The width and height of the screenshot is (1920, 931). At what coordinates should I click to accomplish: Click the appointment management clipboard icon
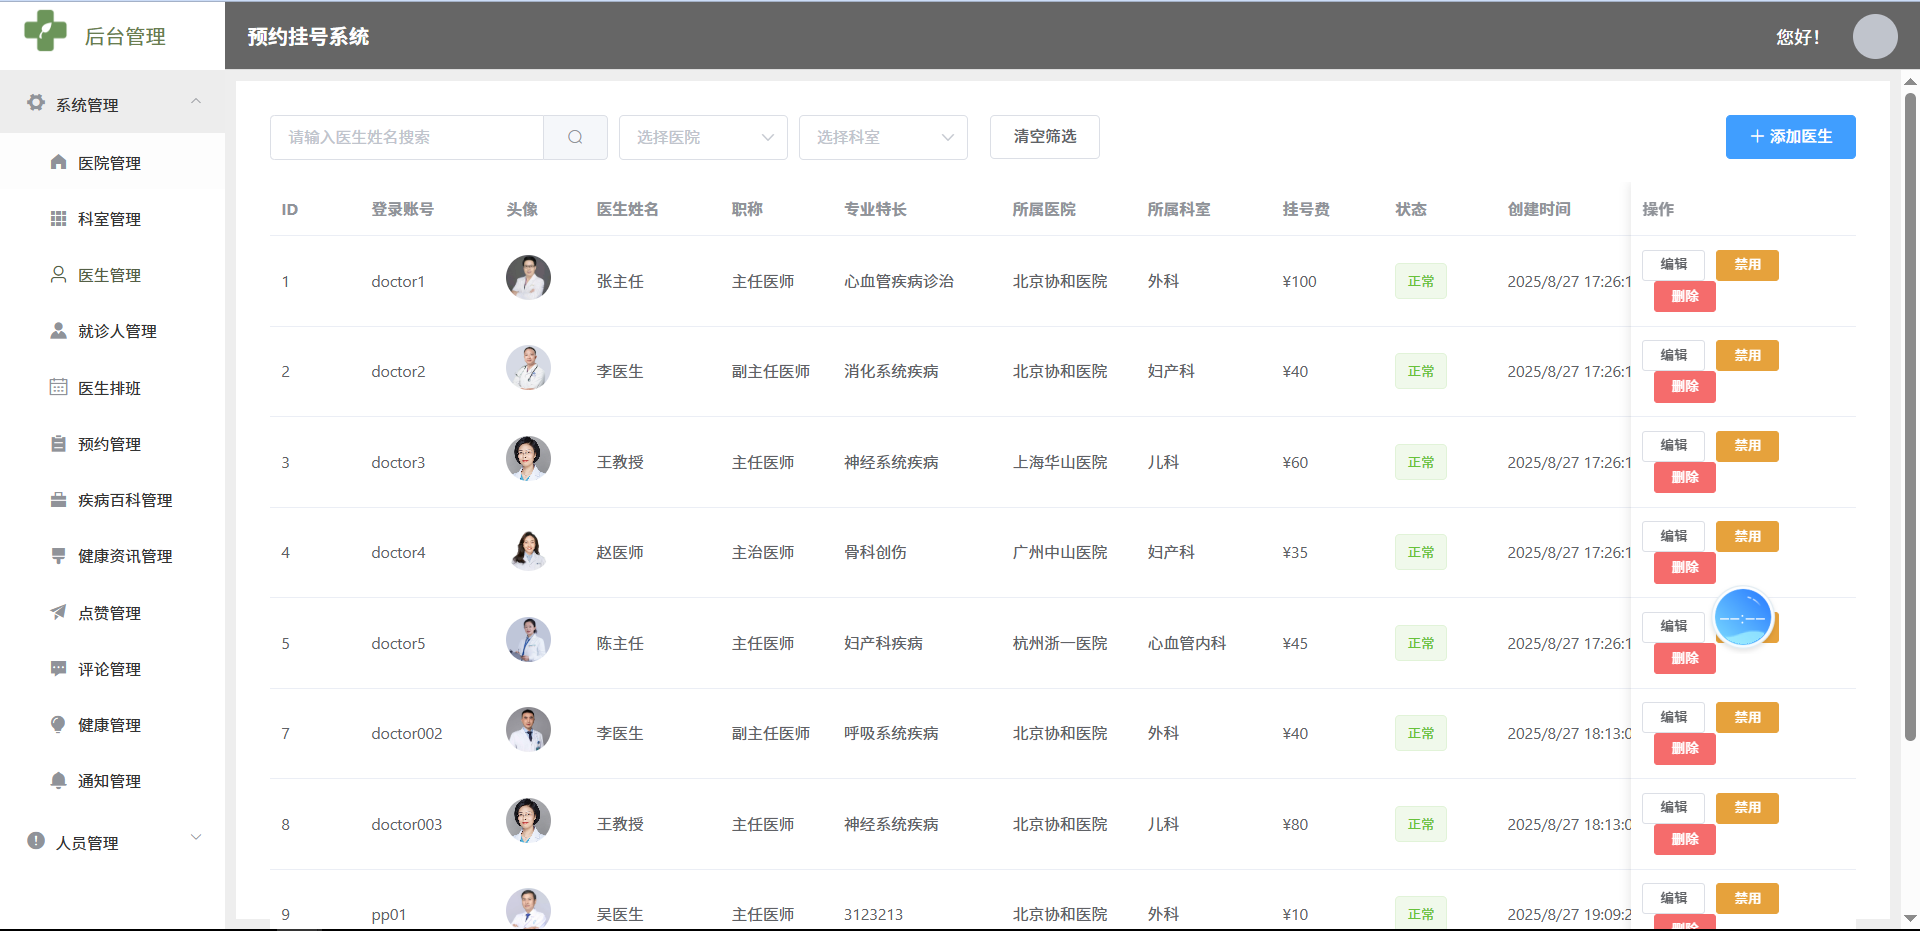58,443
